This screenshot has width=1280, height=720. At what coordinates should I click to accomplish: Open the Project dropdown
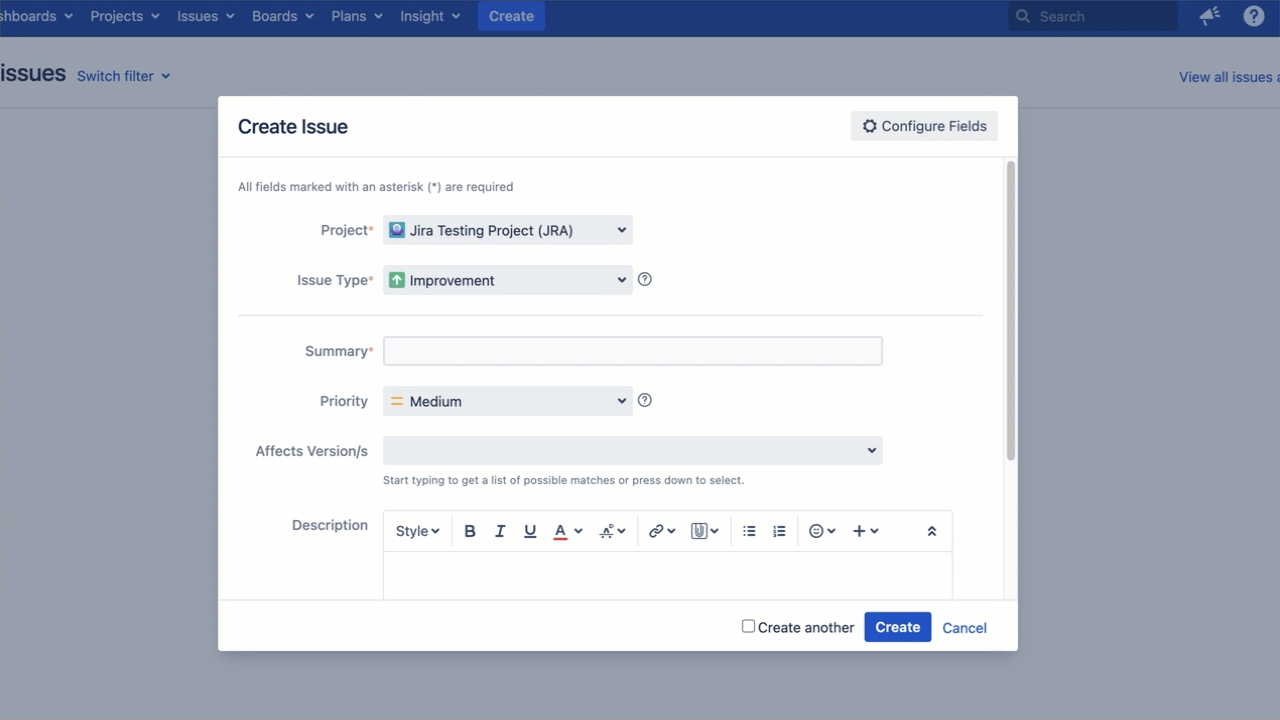coord(508,230)
